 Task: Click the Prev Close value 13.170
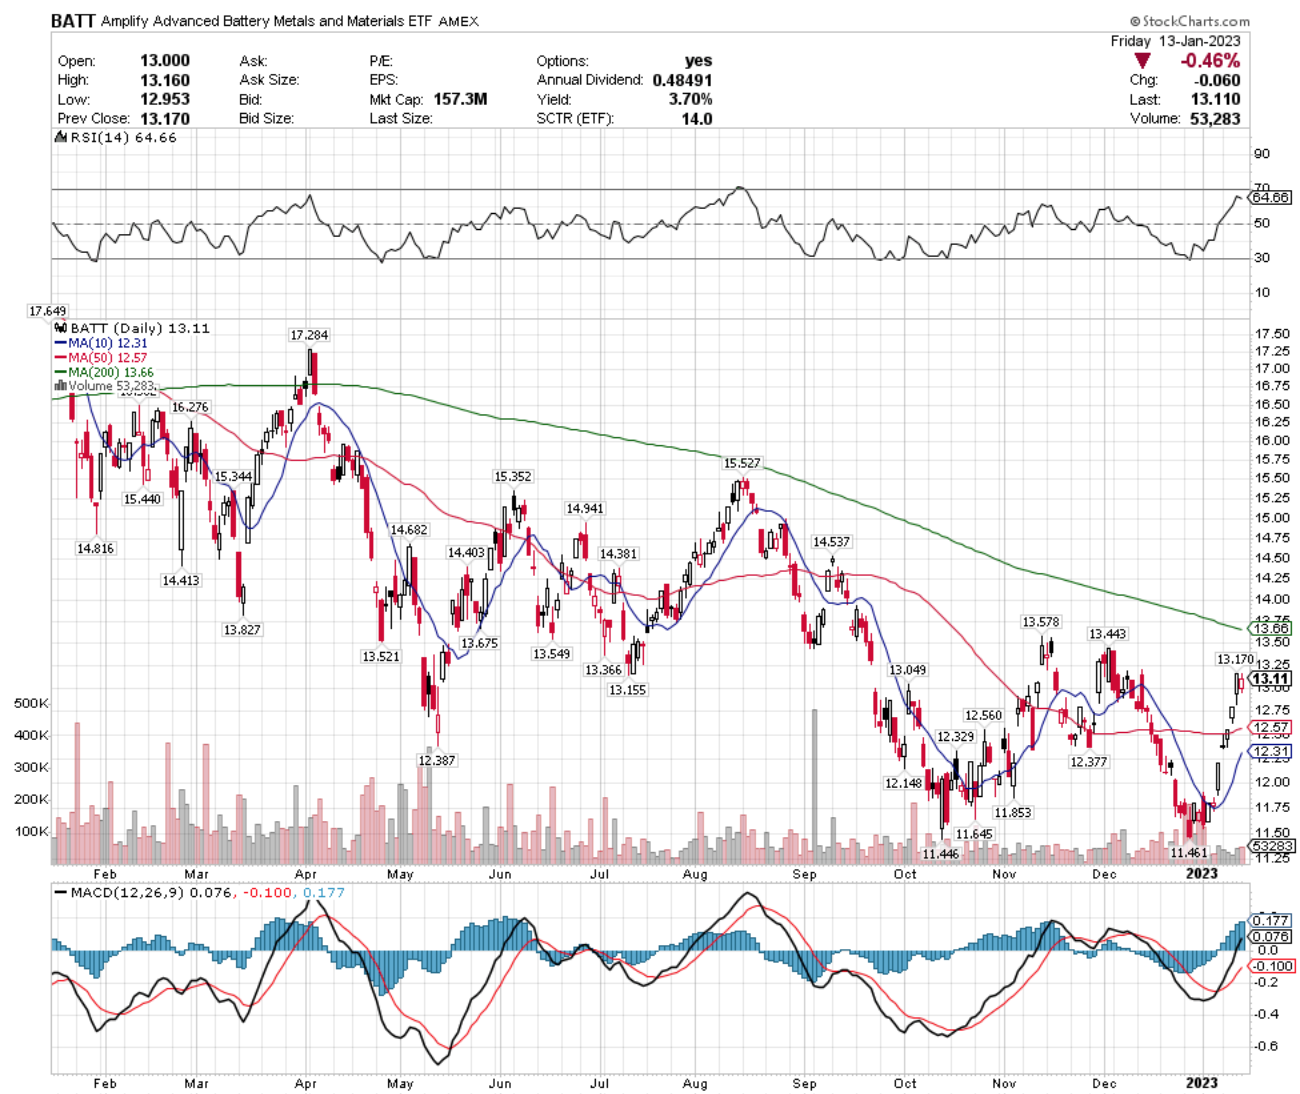(x=165, y=118)
